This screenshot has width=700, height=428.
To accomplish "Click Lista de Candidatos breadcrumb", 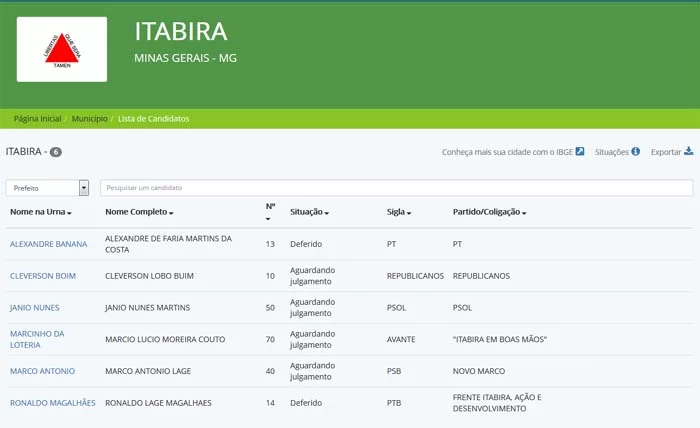I will point(153,119).
